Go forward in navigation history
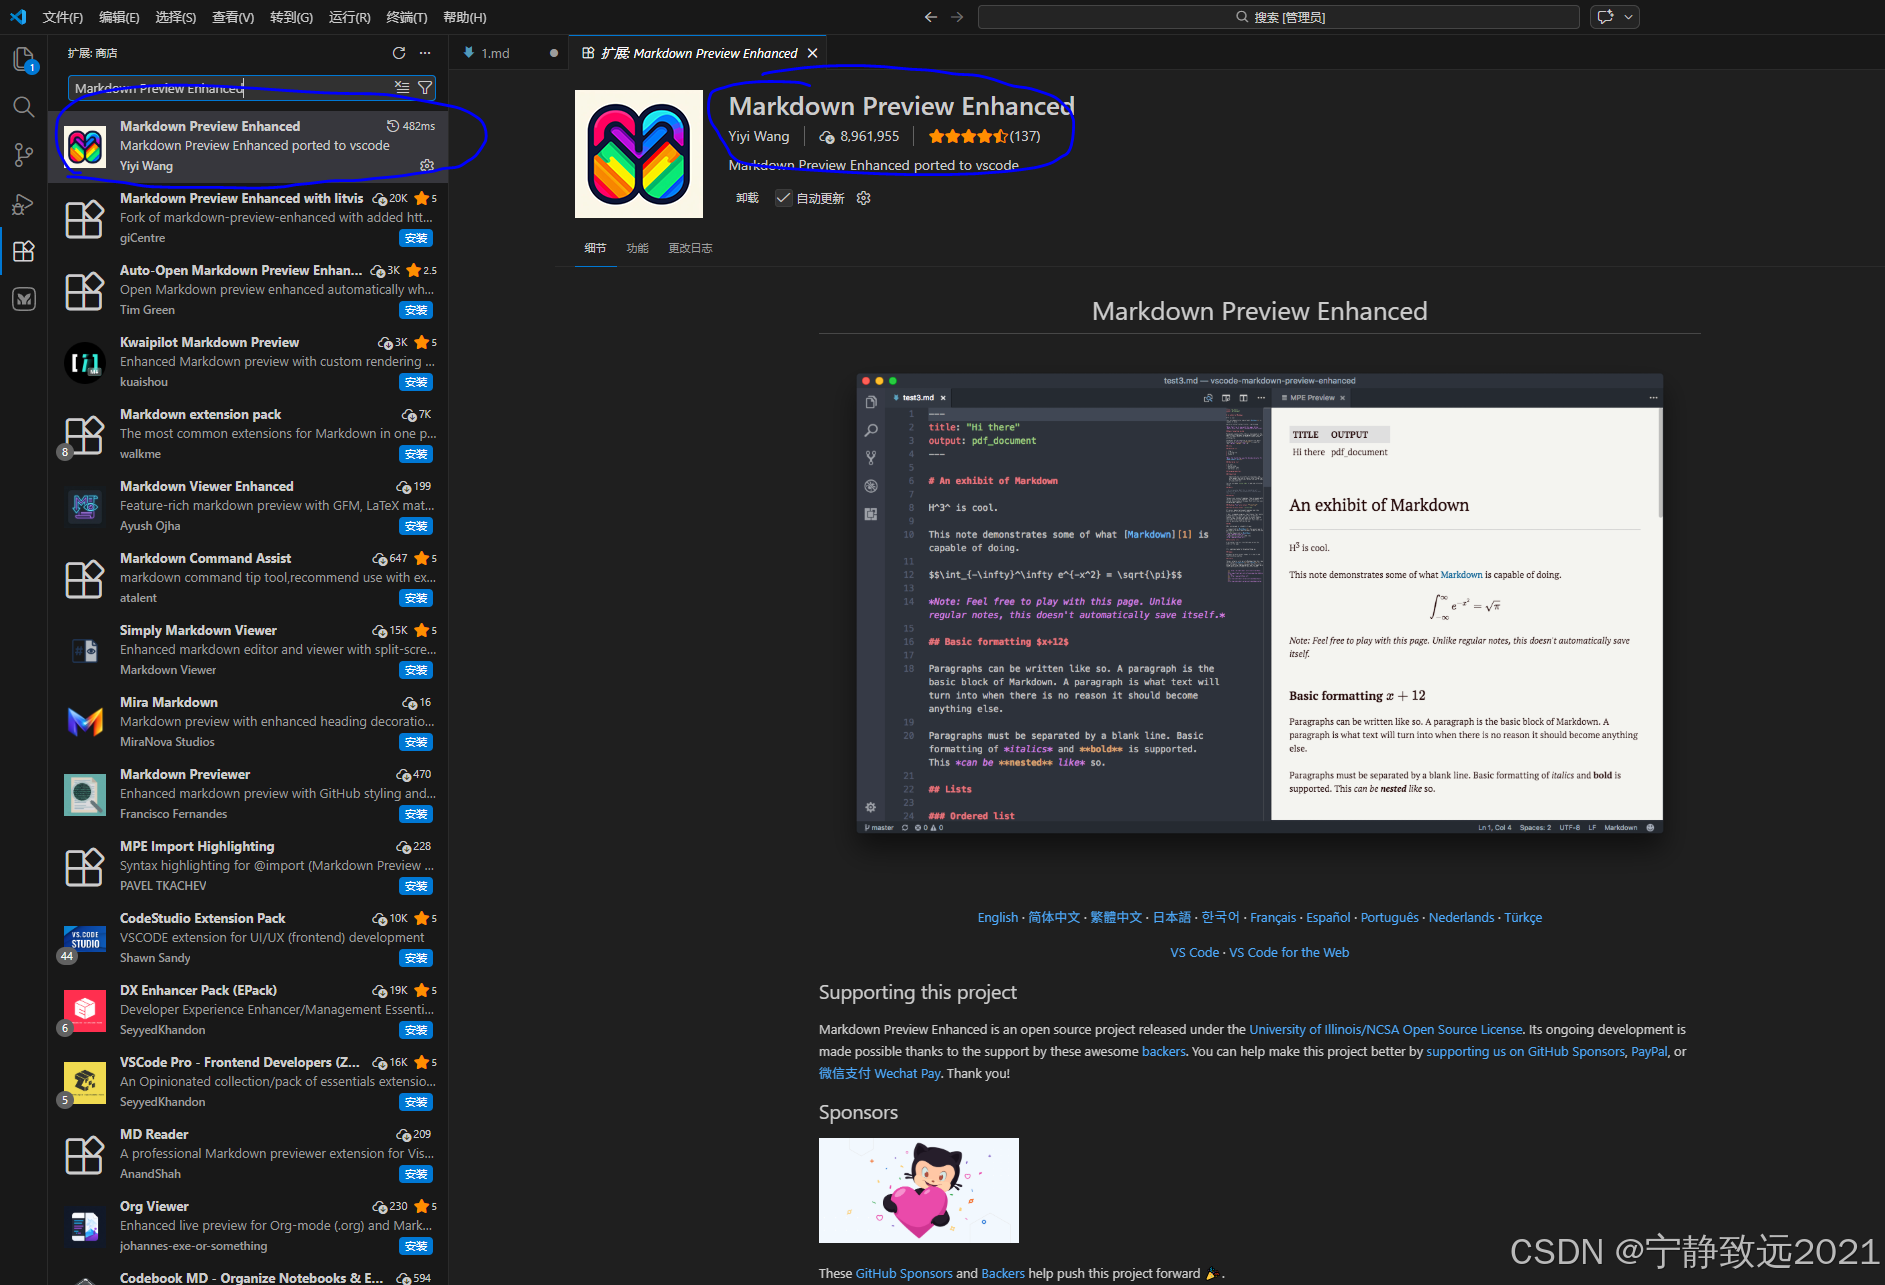Screen dimensions: 1885x1285 click(957, 17)
